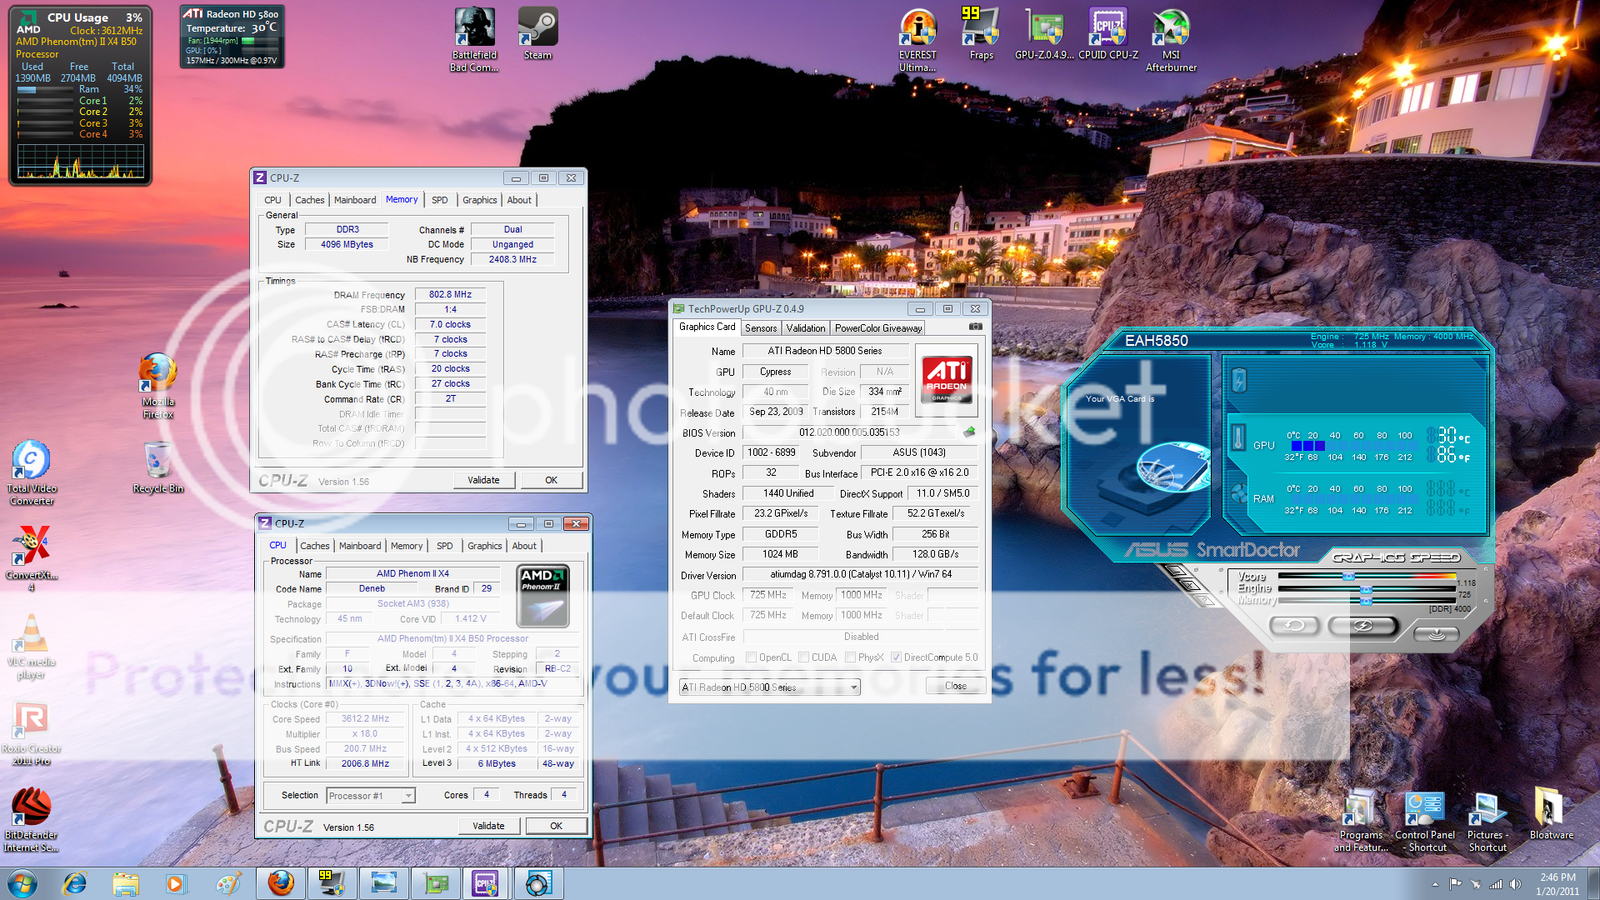This screenshot has height=900, width=1600.
Task: Click the SmartDoctor fan icon beside RAM
Action: [x=1239, y=494]
